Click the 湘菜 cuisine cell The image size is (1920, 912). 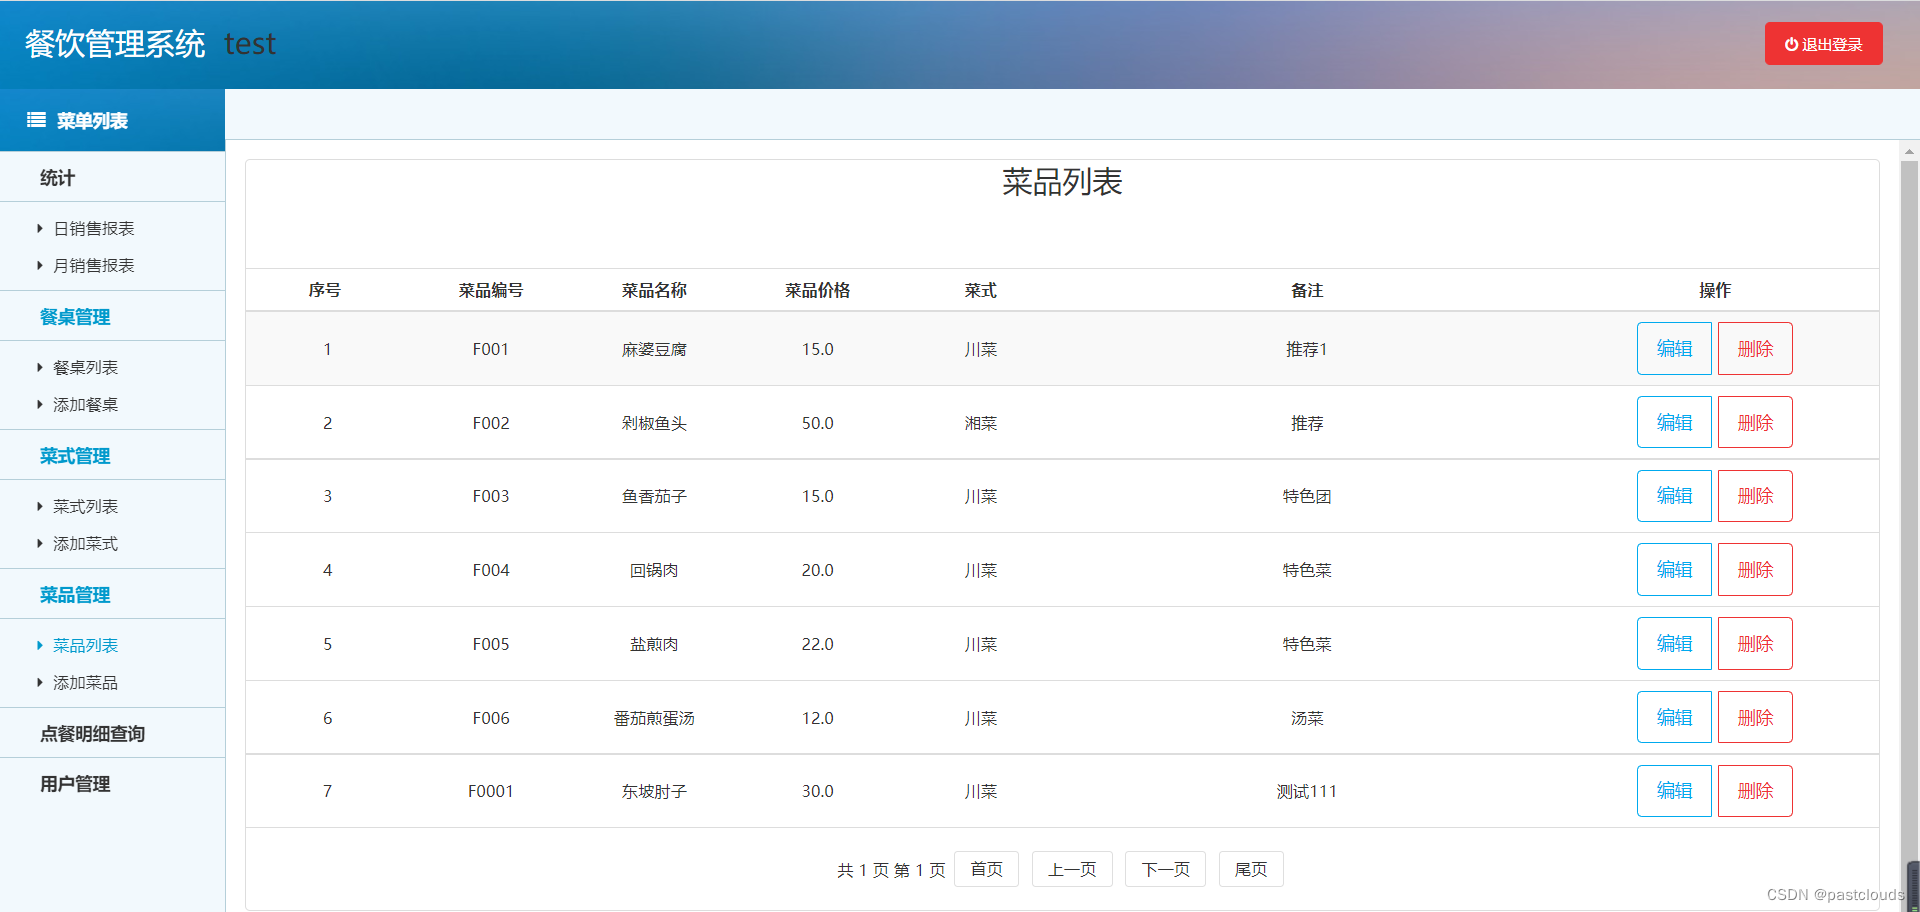(x=981, y=423)
